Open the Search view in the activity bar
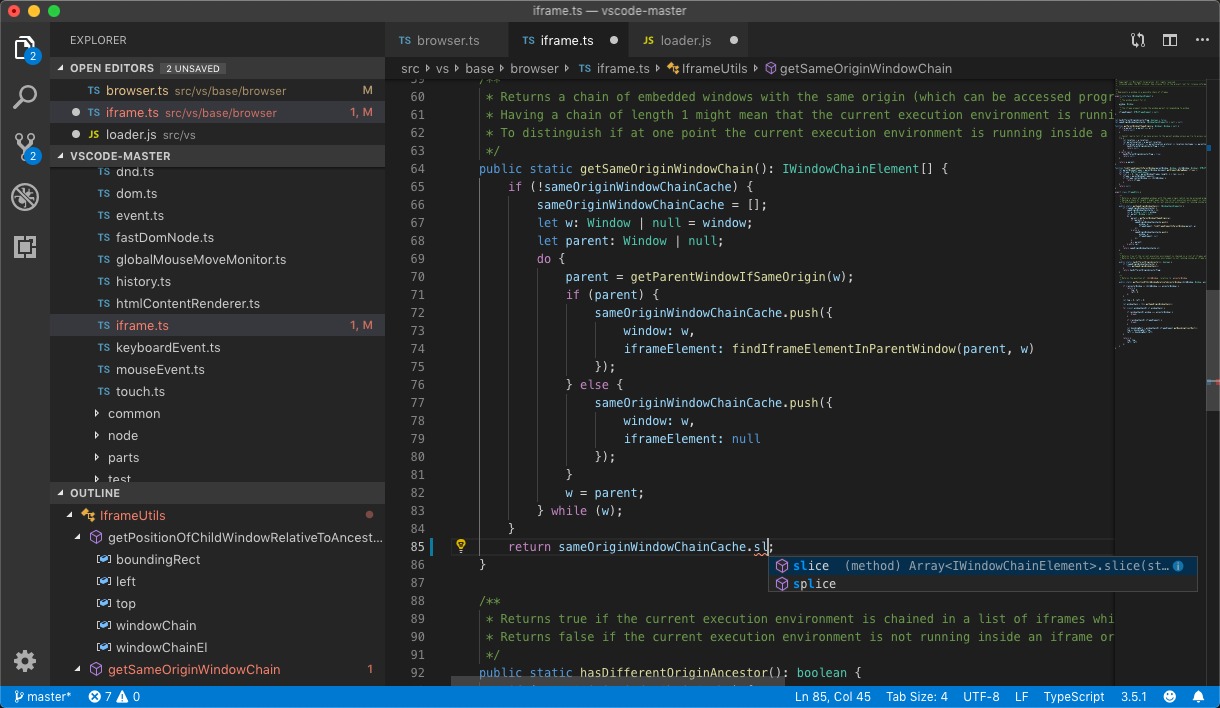 (24, 96)
